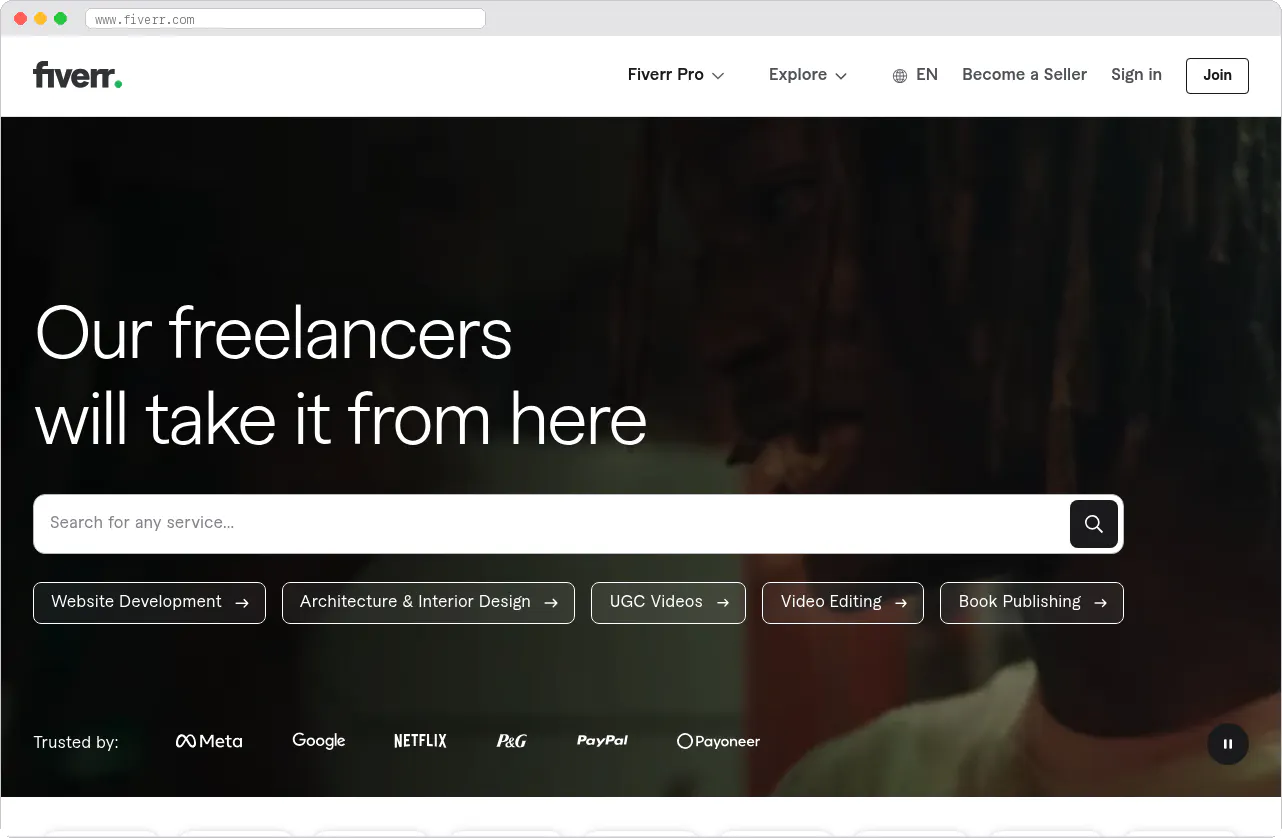Expand the Fiverr Pro dropdown
Screen dimensions: 1282x838
pyautogui.click(x=675, y=75)
